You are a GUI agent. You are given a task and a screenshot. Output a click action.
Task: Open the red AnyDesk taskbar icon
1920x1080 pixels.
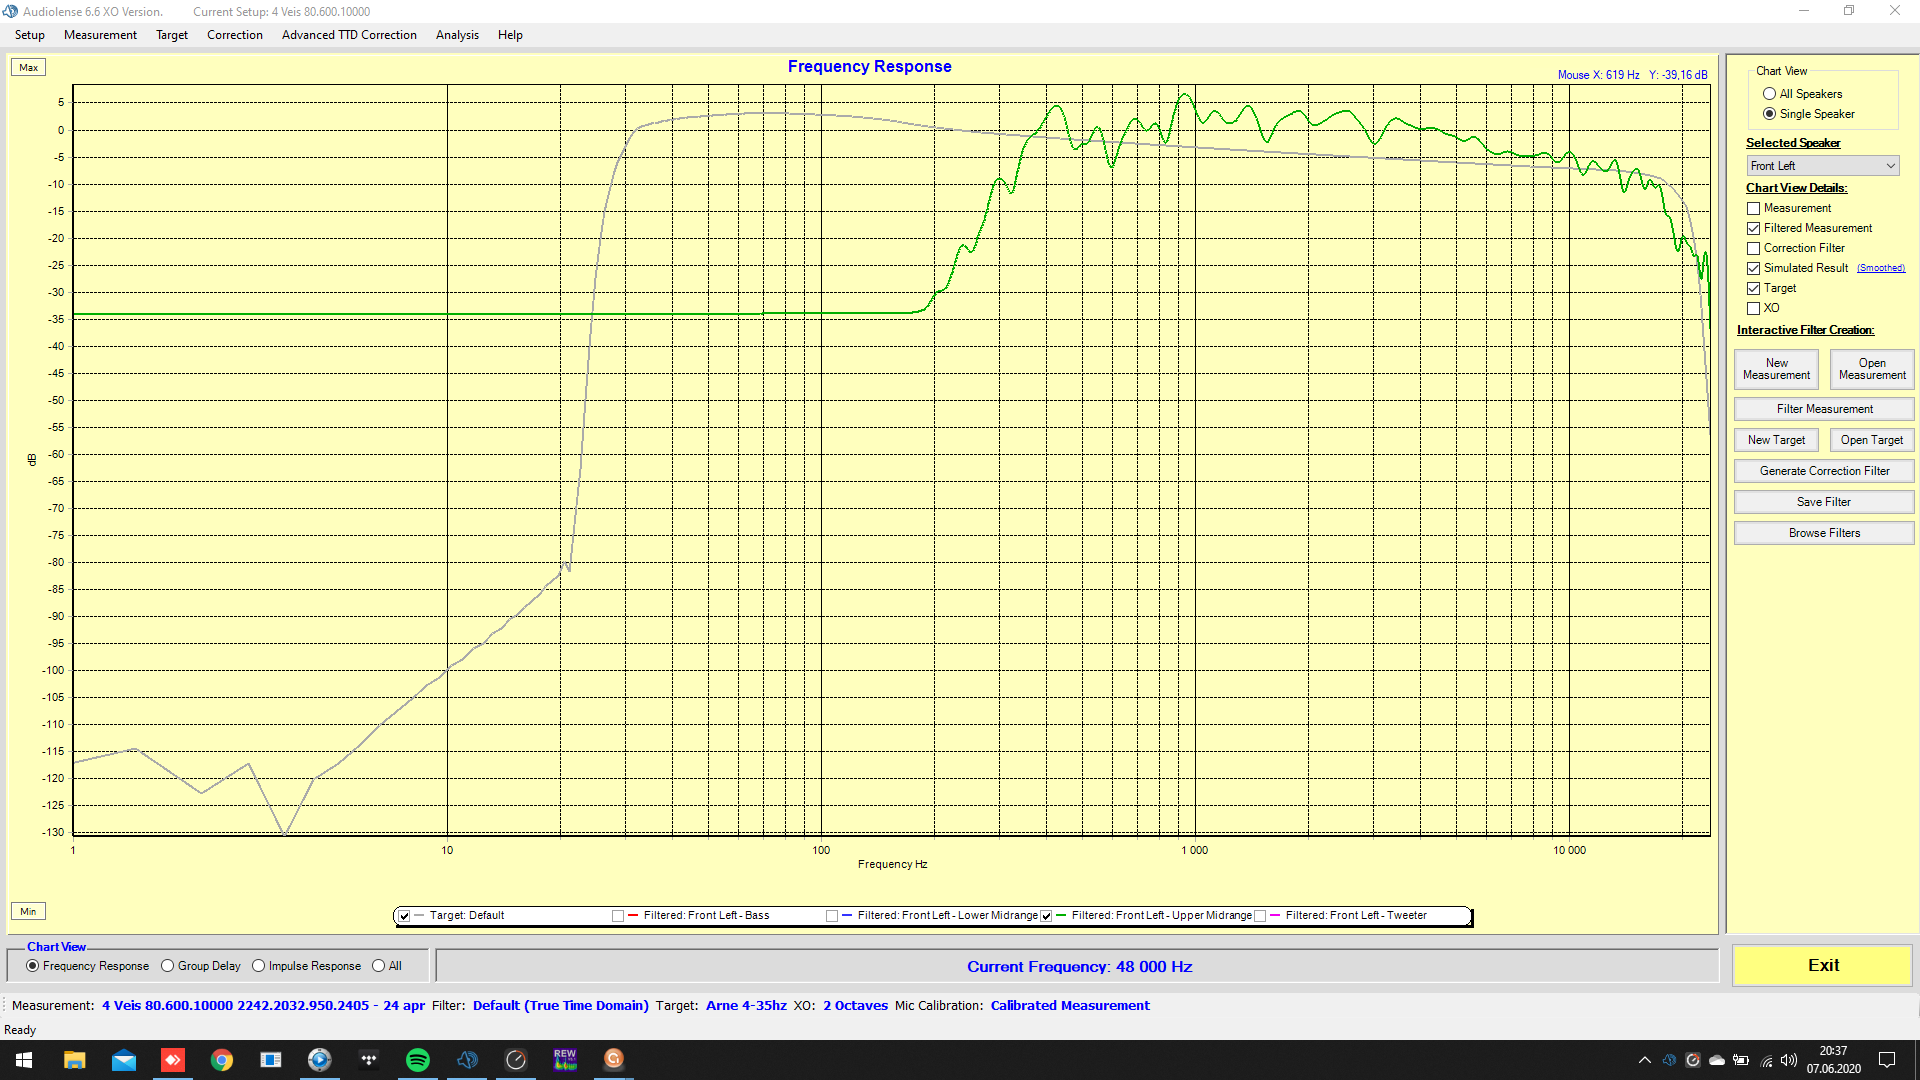coord(173,1060)
